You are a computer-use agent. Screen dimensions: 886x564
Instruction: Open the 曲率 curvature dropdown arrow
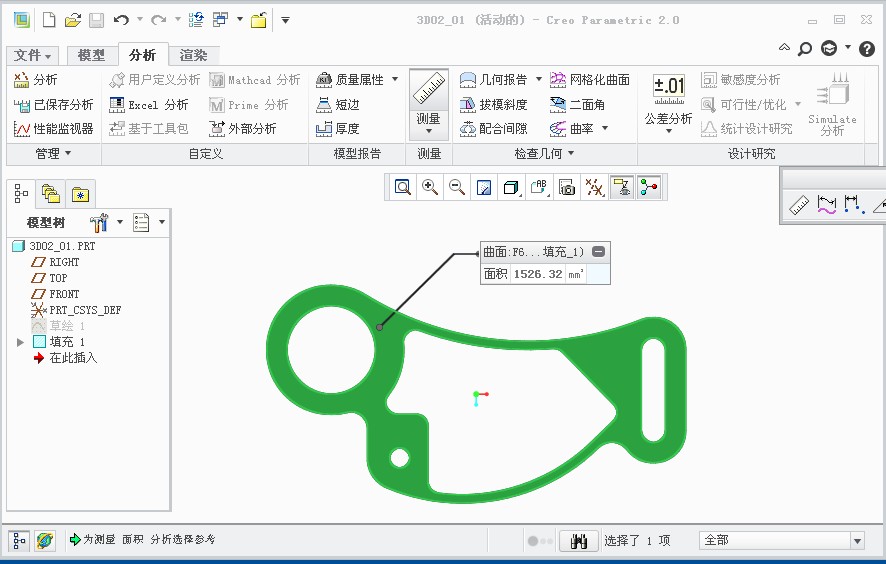tap(605, 129)
